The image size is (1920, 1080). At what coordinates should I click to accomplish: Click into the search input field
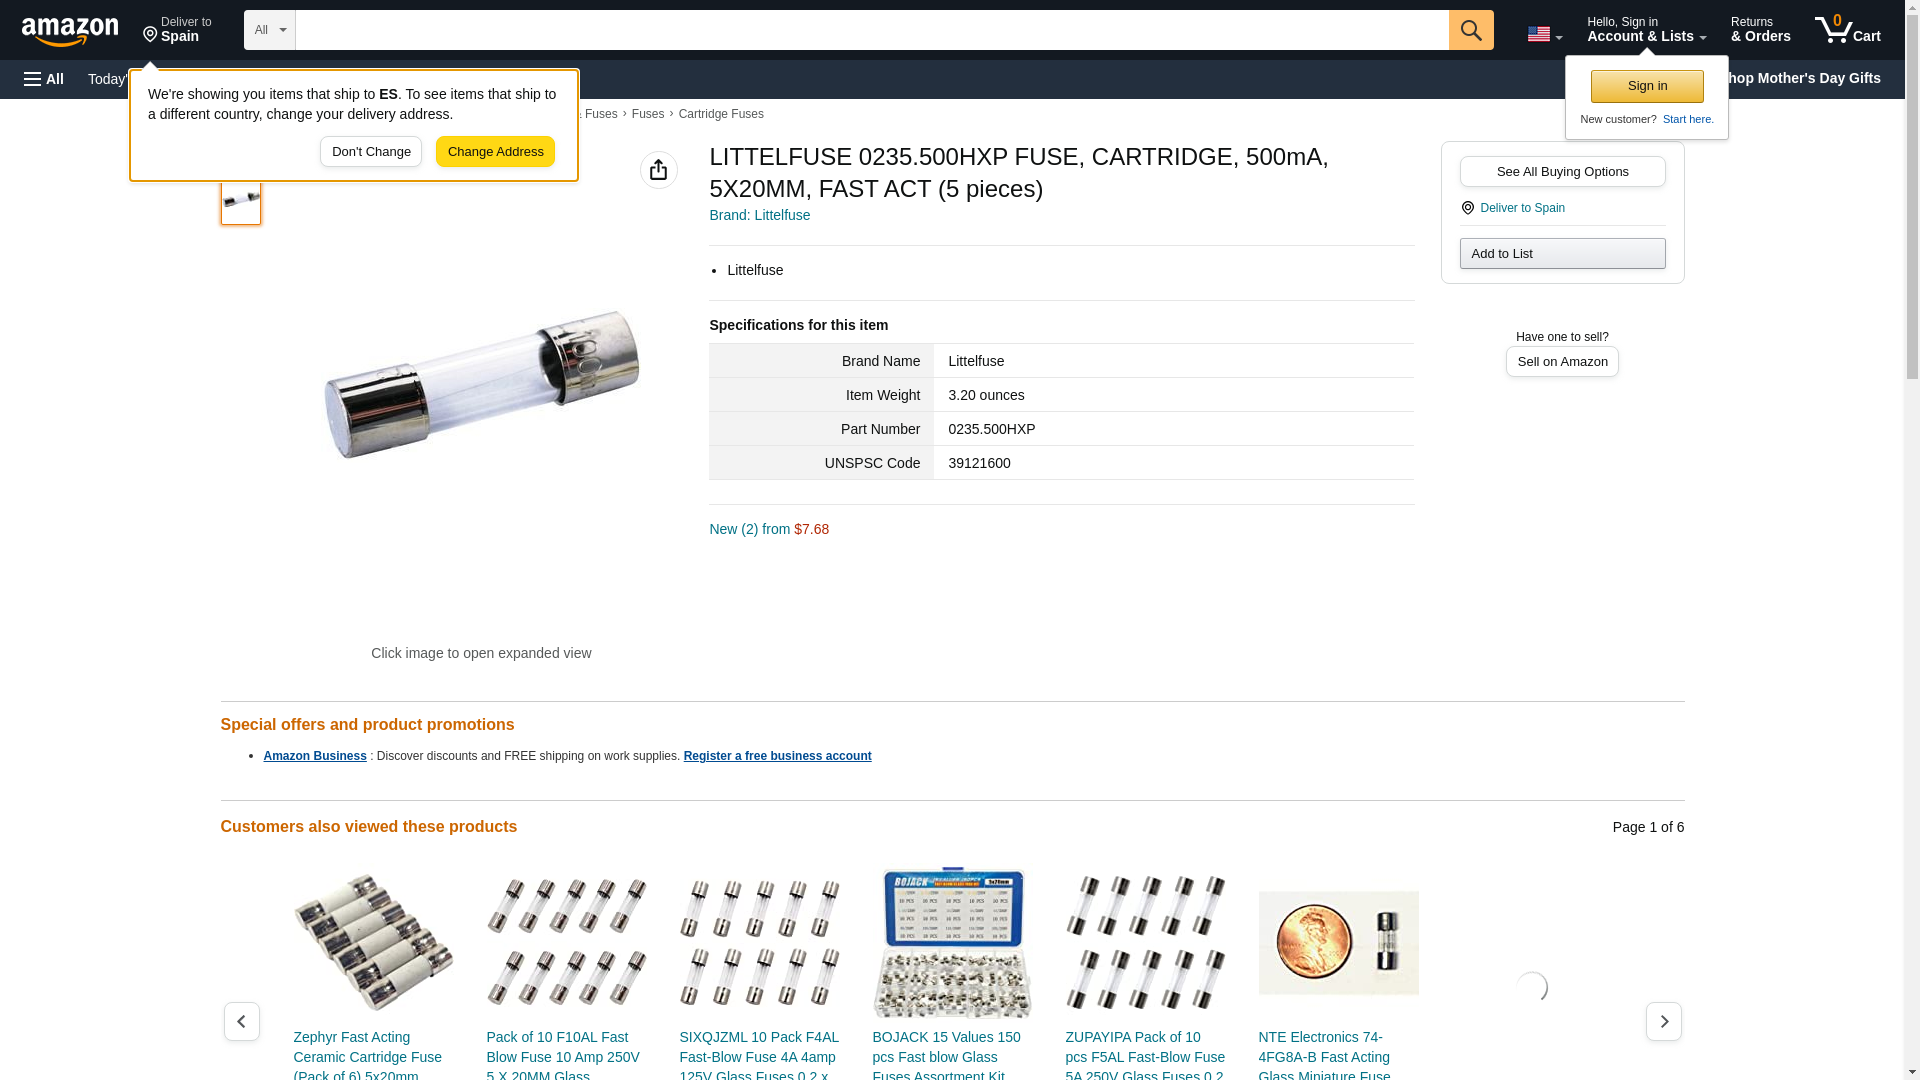[872, 30]
